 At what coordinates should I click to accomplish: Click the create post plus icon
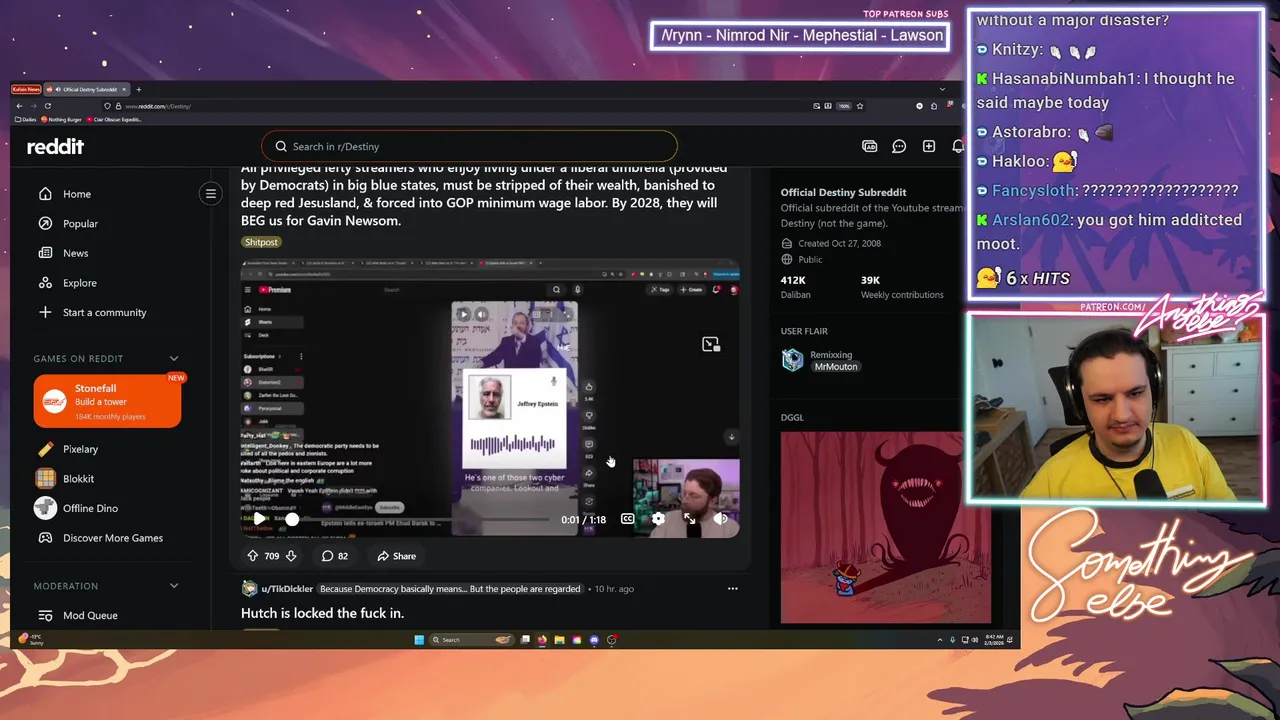point(929,146)
